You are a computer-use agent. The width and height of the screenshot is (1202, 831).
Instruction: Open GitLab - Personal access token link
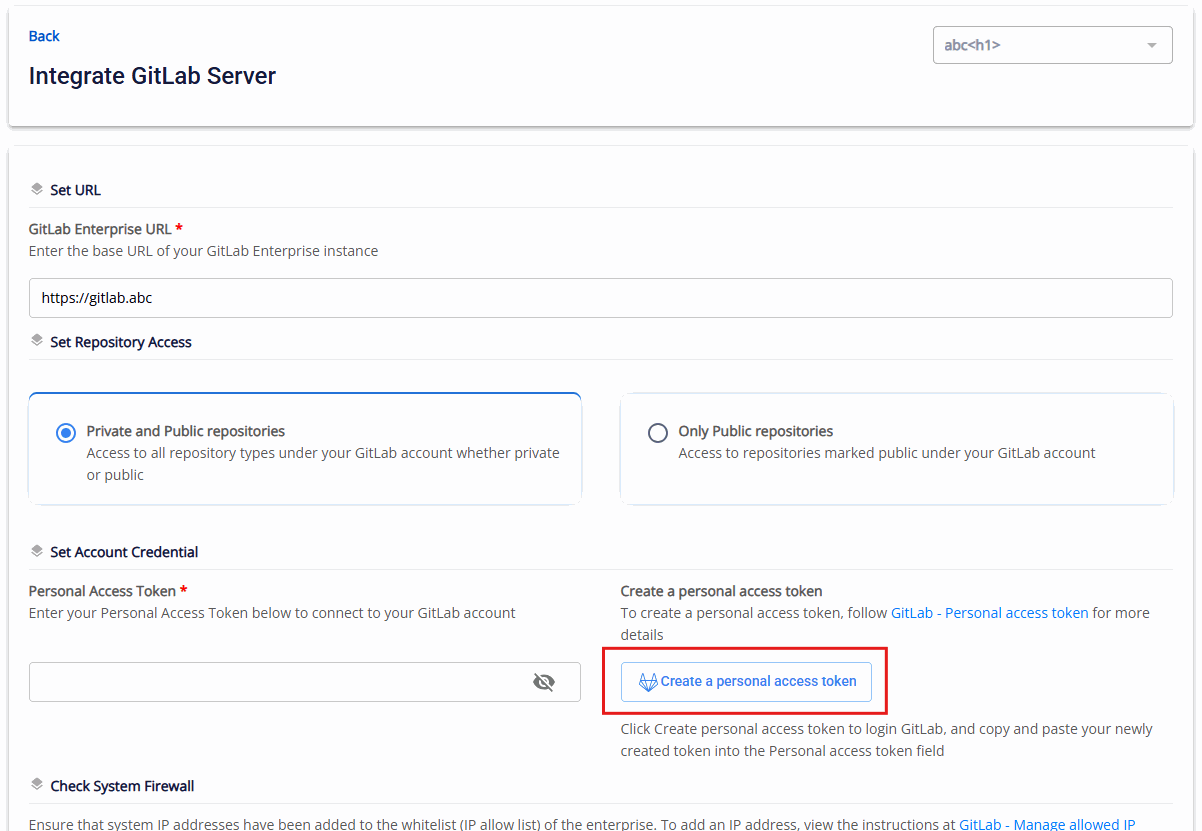coord(990,613)
